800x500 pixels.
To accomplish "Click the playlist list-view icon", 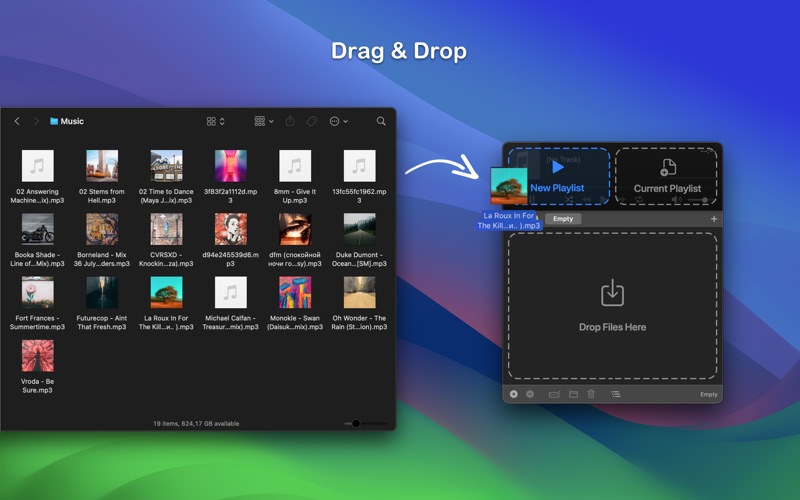I will (616, 394).
